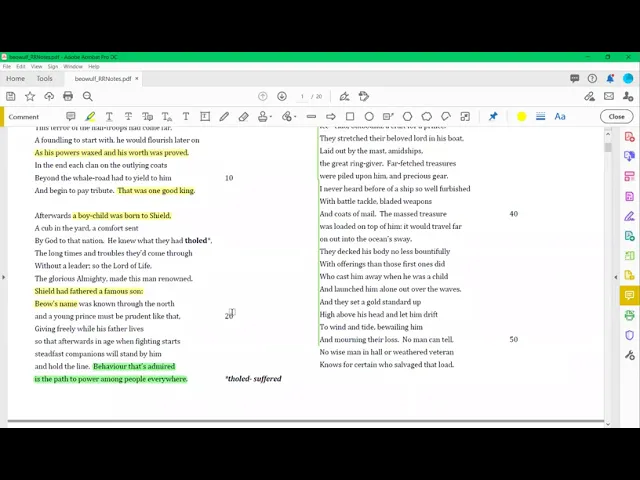Open the find text magnifier

87,96
